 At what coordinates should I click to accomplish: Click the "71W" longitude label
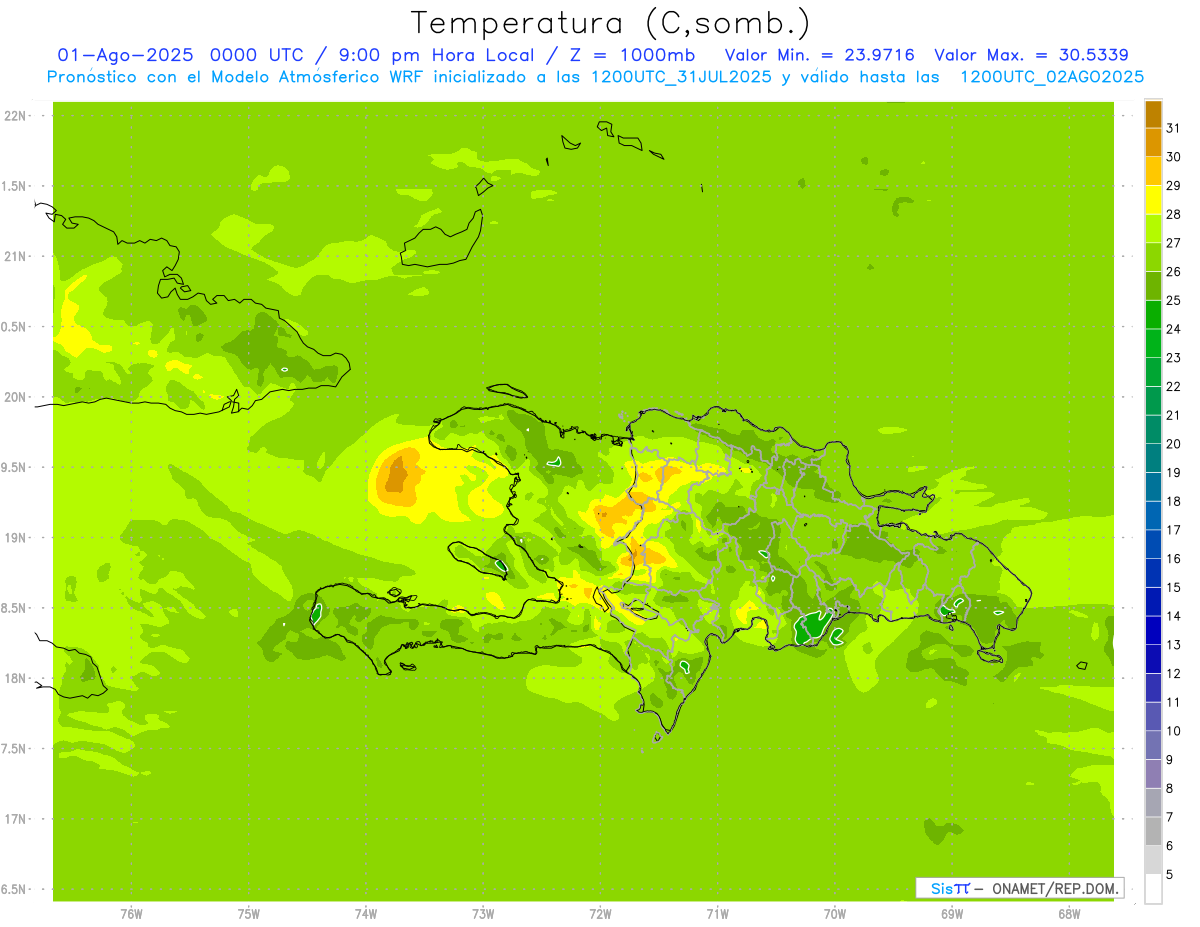tap(717, 913)
